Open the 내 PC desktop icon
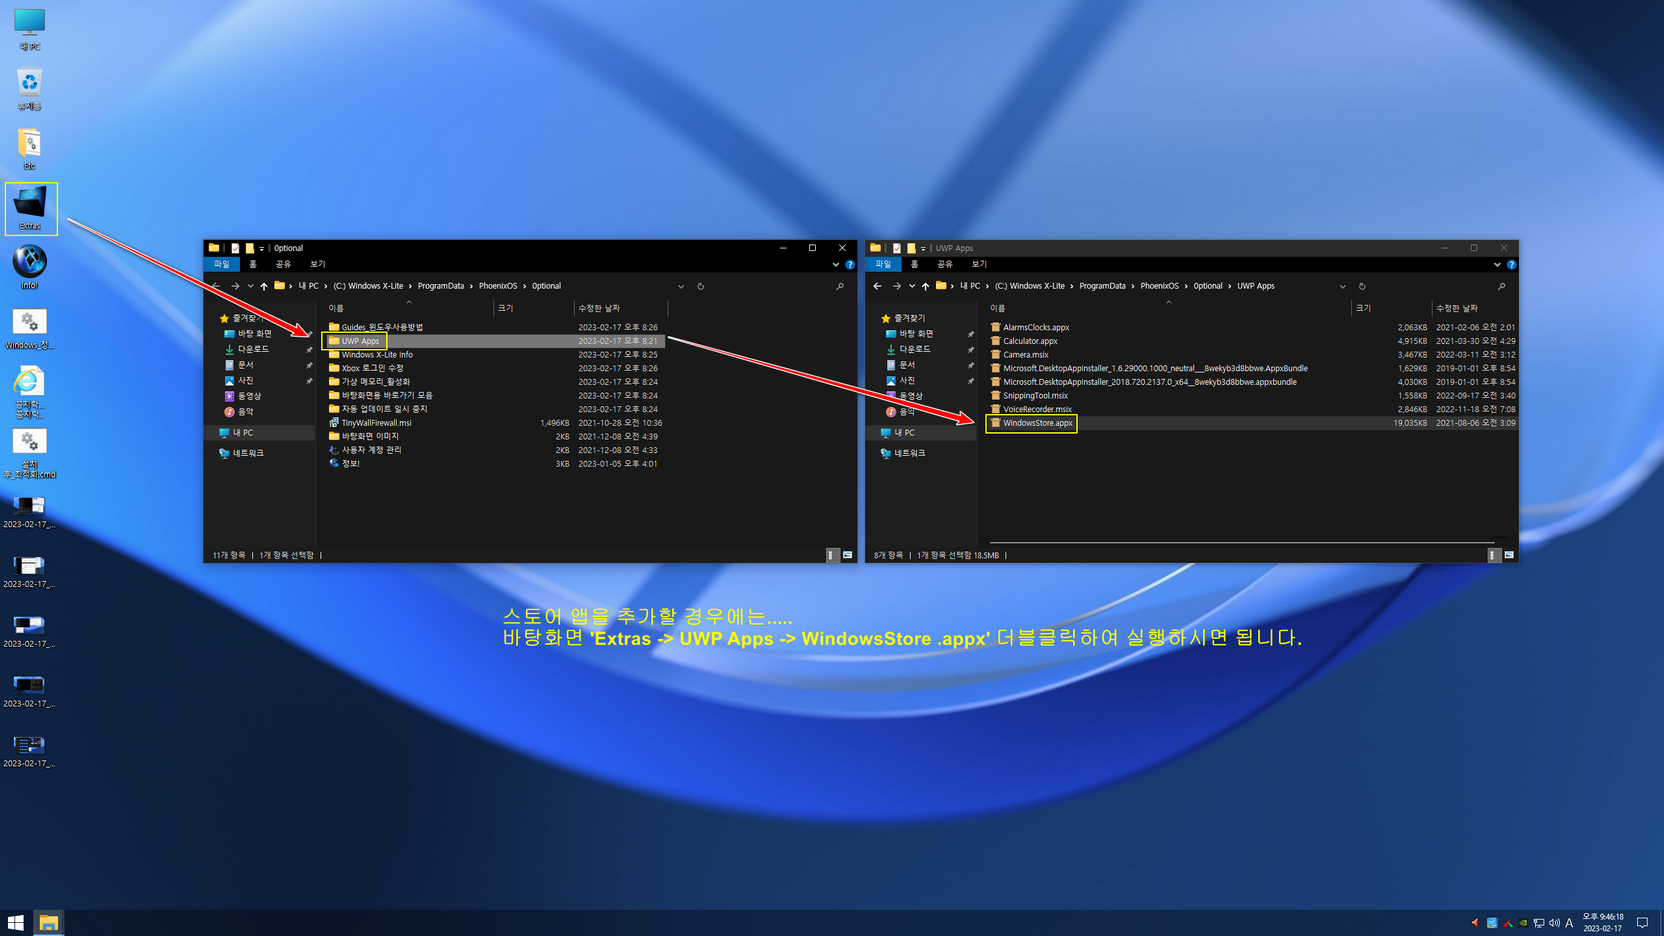1664x936 pixels. click(29, 28)
